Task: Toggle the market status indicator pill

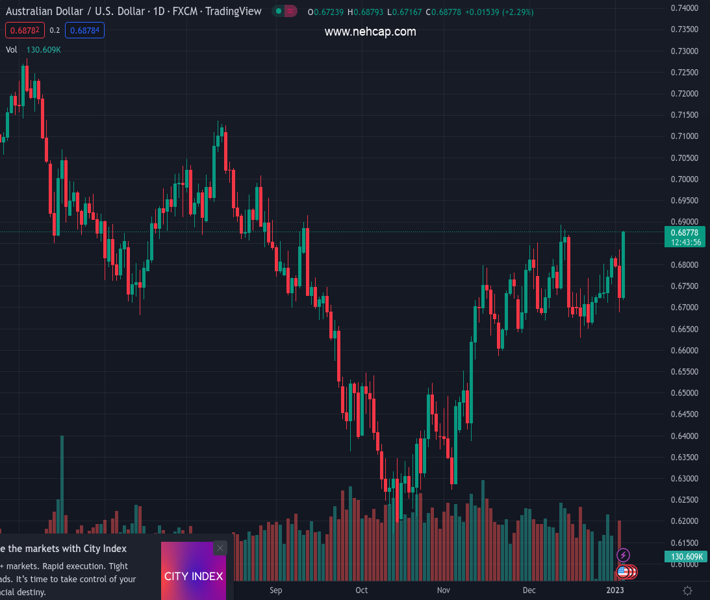Action: (x=286, y=12)
